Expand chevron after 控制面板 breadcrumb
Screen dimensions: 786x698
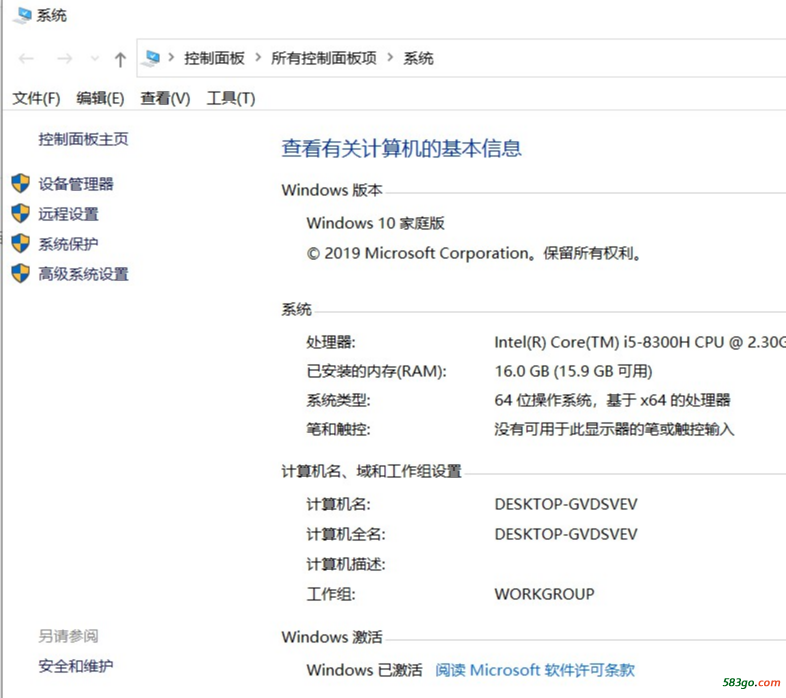click(258, 58)
